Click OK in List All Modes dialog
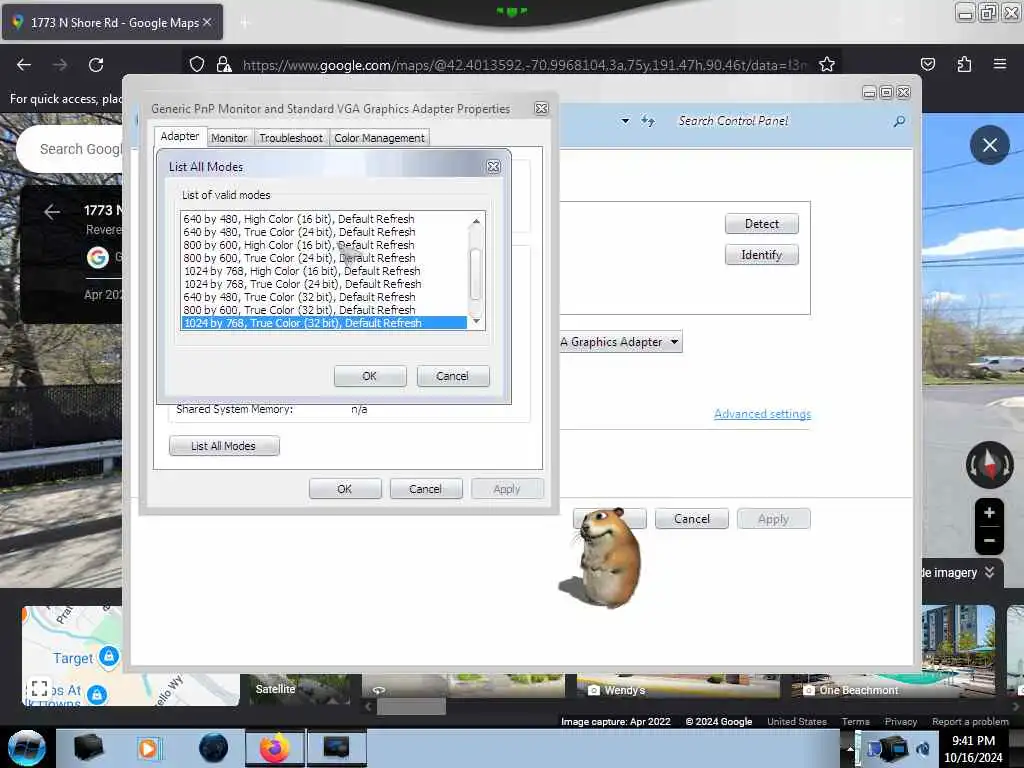This screenshot has width=1024, height=768. click(370, 376)
